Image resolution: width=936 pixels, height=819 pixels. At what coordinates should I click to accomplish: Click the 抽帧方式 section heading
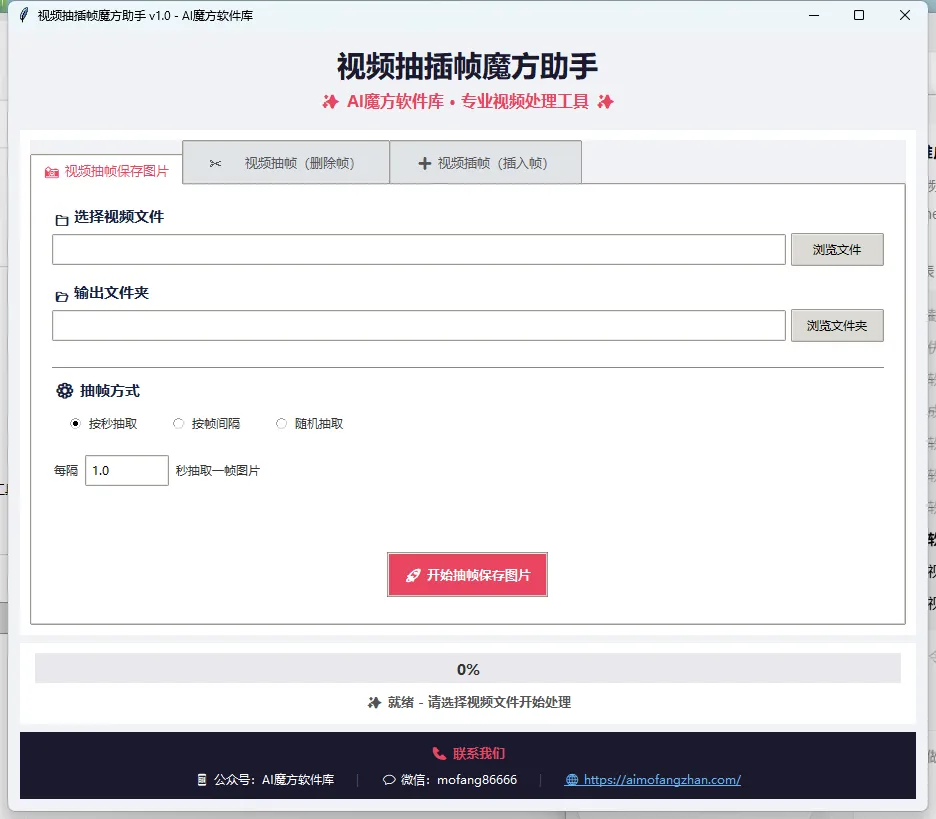point(110,391)
